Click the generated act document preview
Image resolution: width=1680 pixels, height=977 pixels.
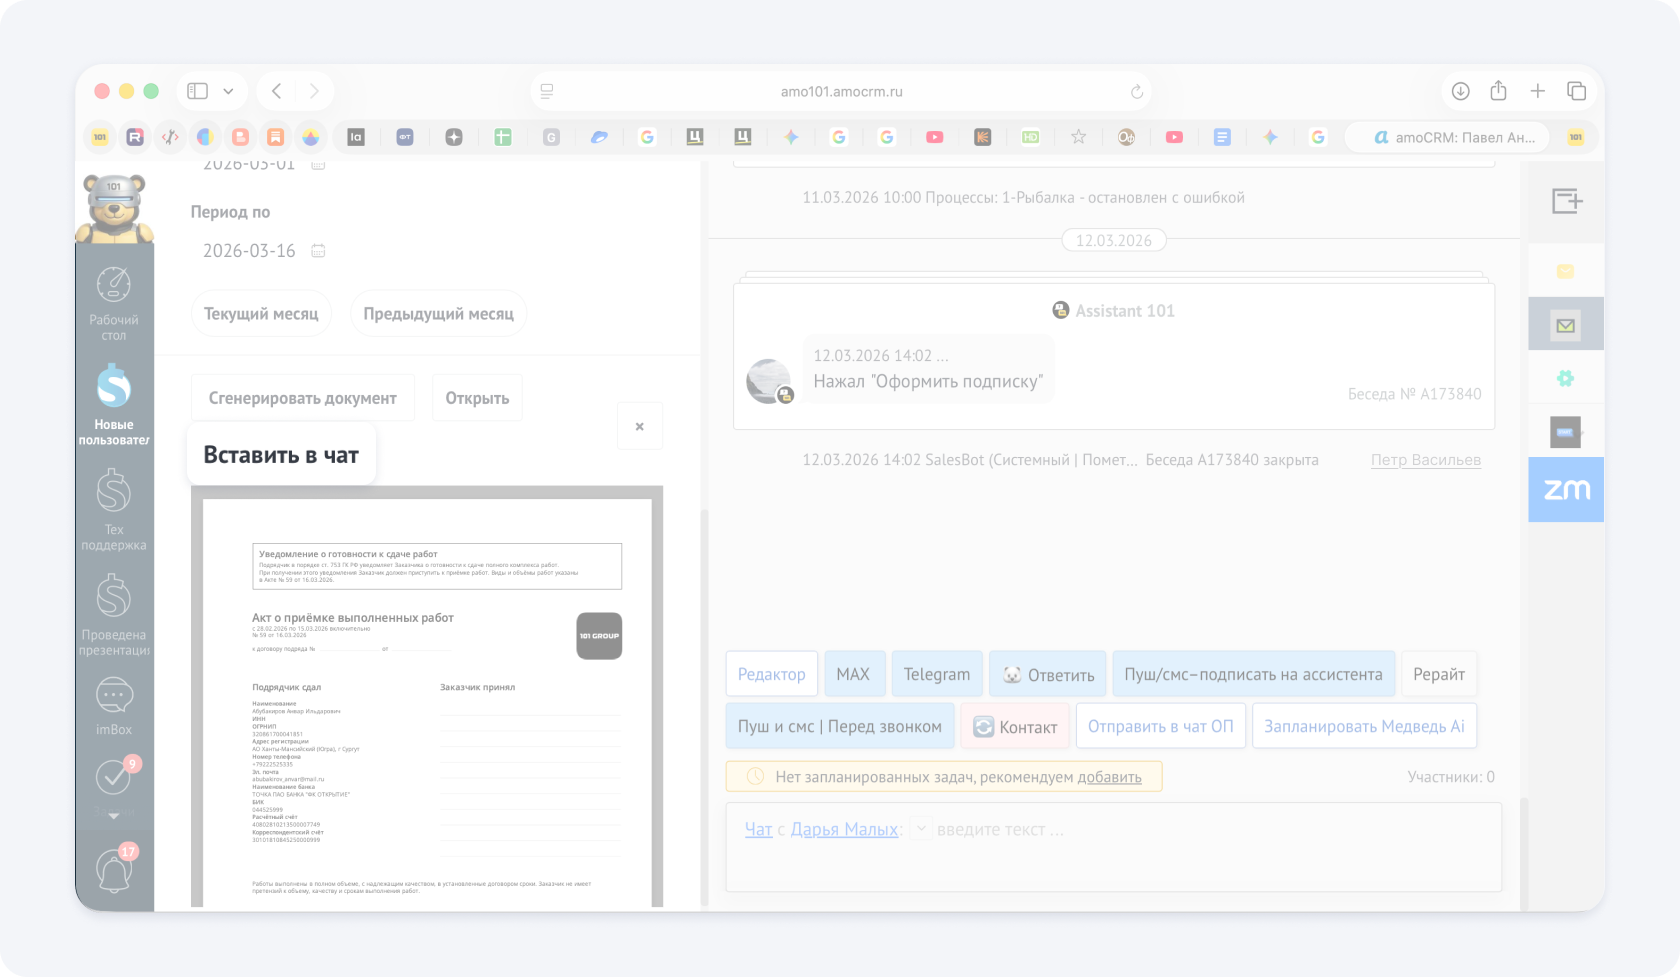point(427,700)
